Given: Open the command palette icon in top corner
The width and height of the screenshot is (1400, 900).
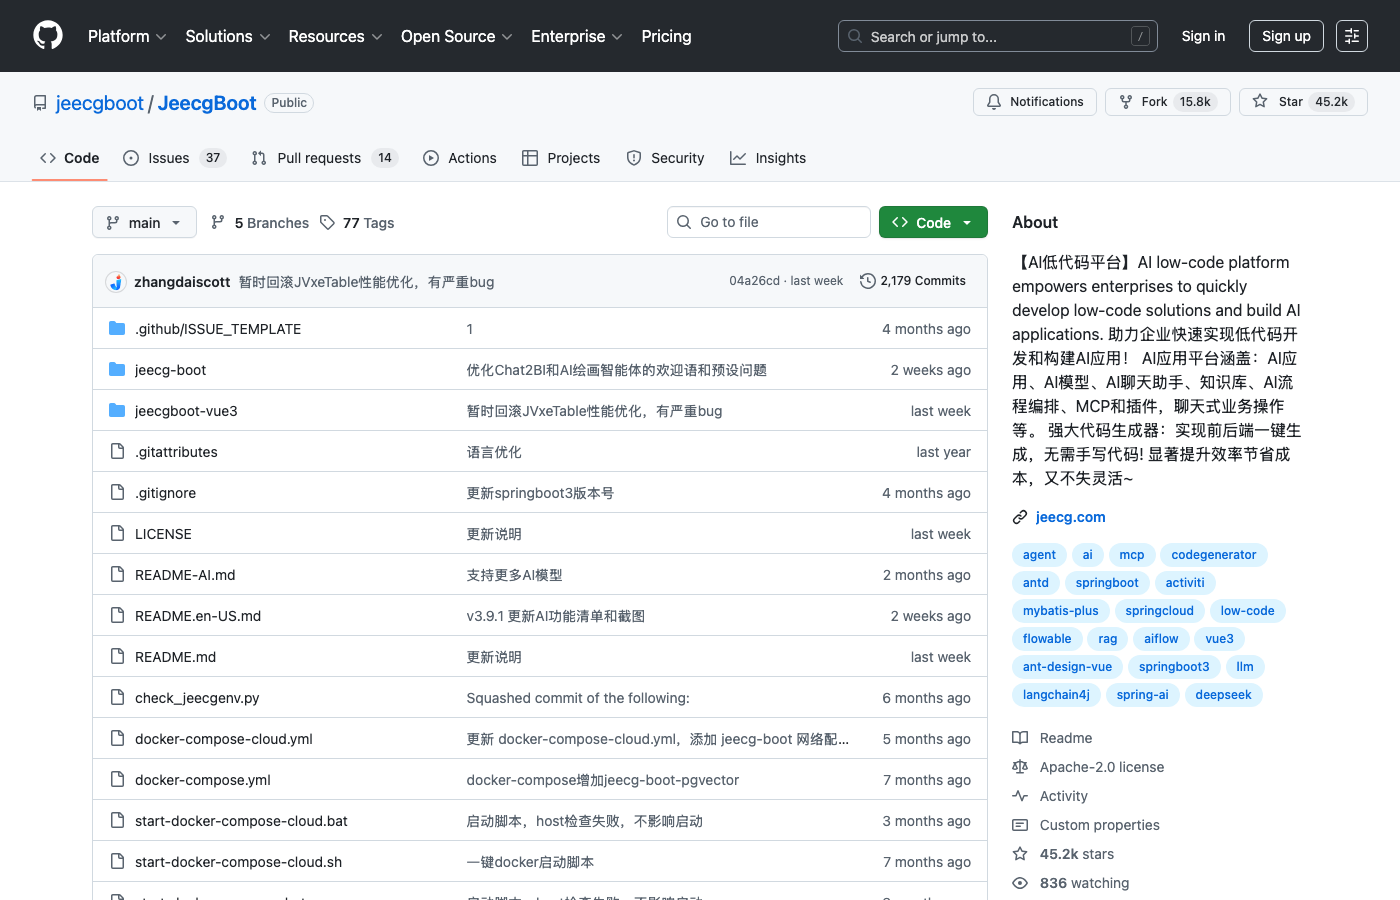Looking at the screenshot, I should pyautogui.click(x=1351, y=36).
